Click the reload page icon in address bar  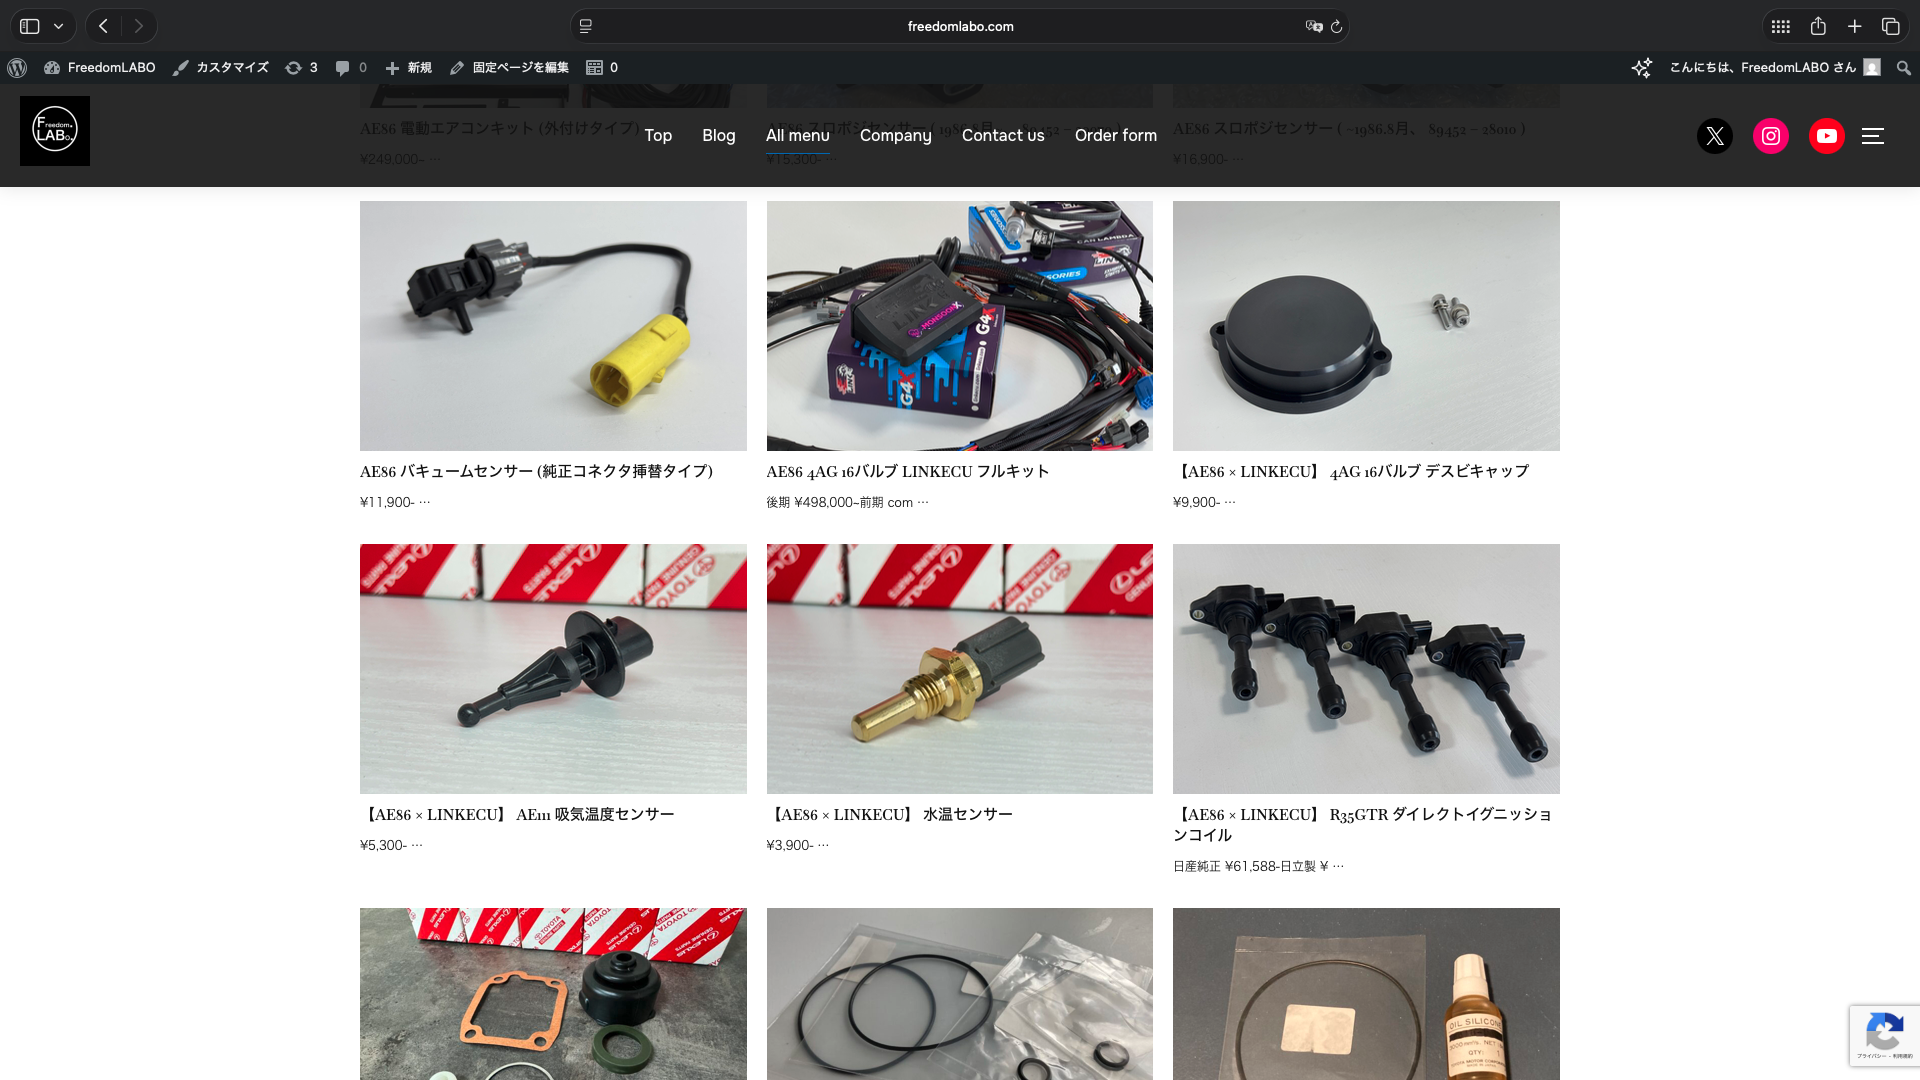coord(1336,27)
